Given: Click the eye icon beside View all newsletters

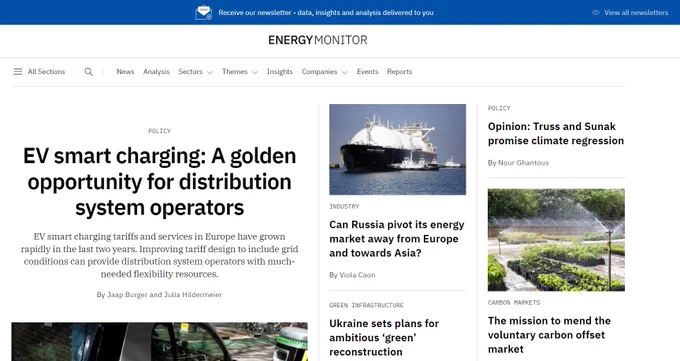Looking at the screenshot, I should (x=596, y=13).
